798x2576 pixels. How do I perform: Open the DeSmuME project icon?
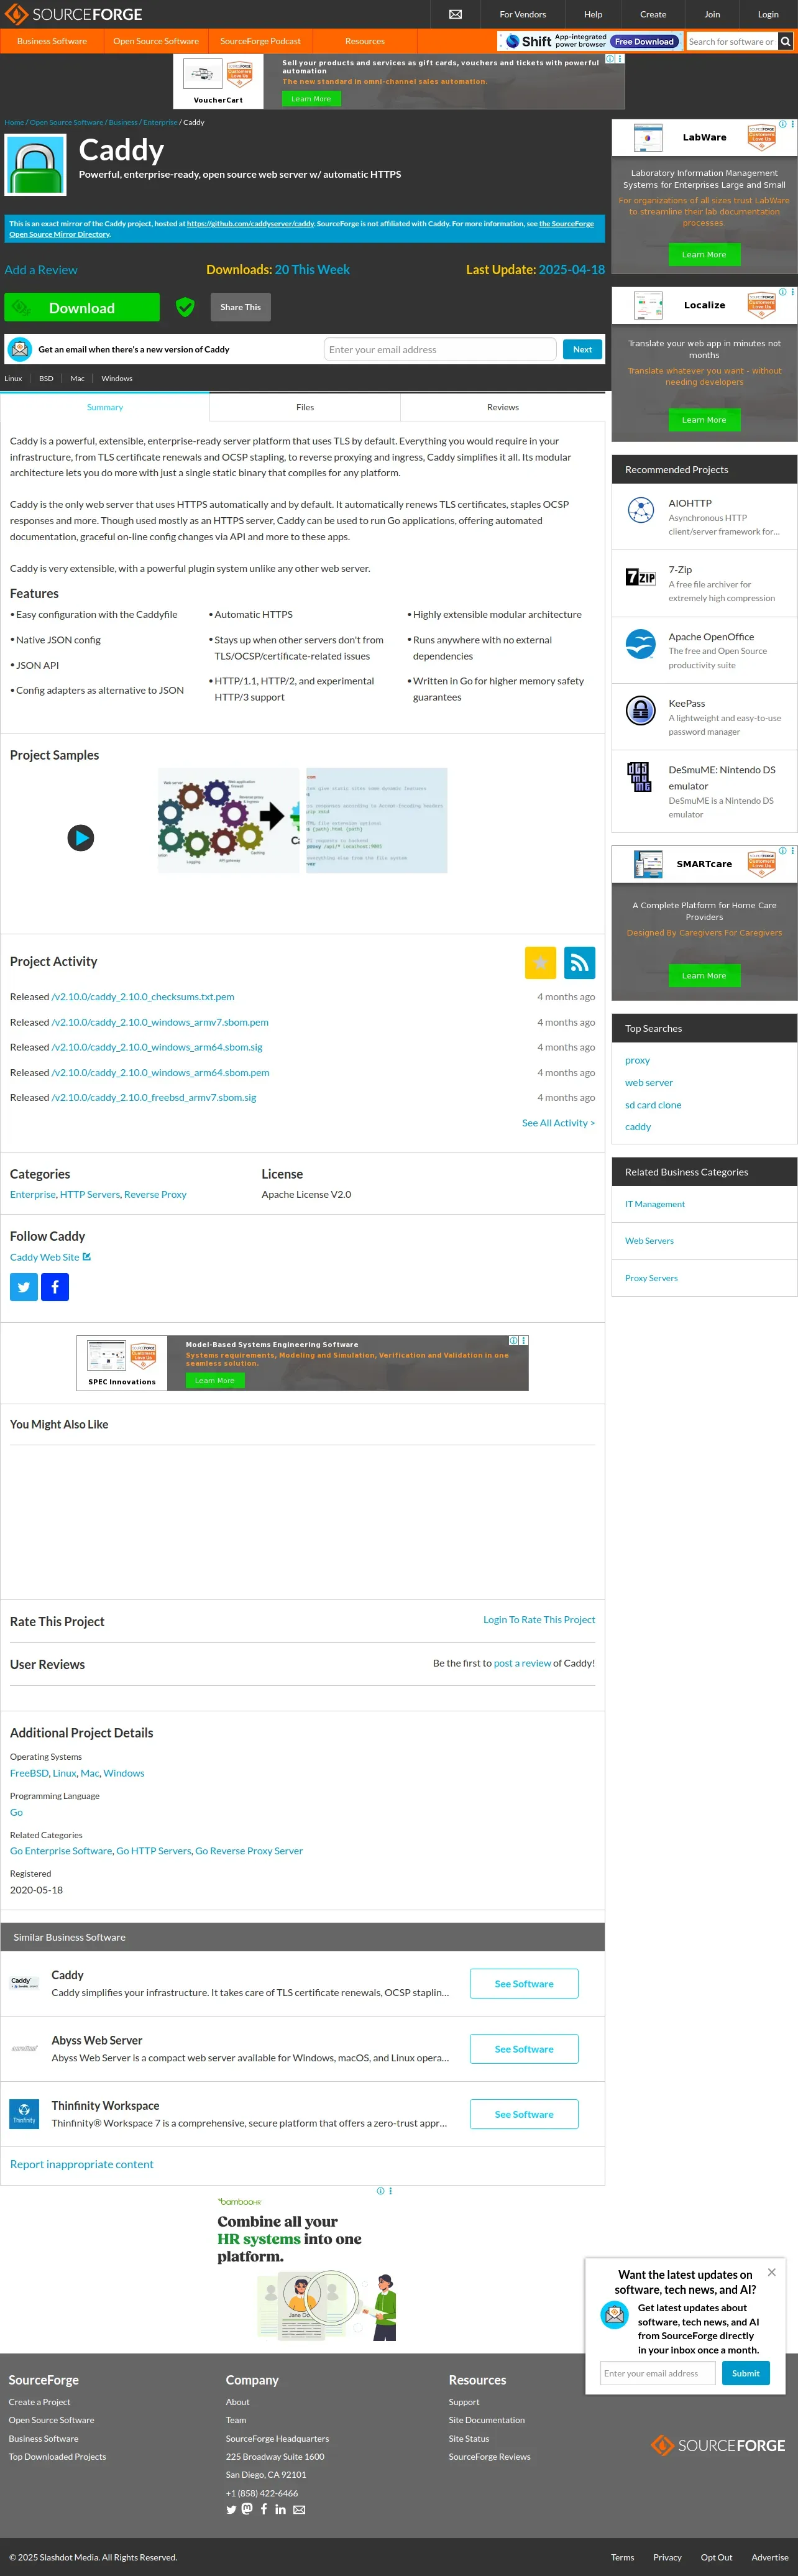point(640,777)
